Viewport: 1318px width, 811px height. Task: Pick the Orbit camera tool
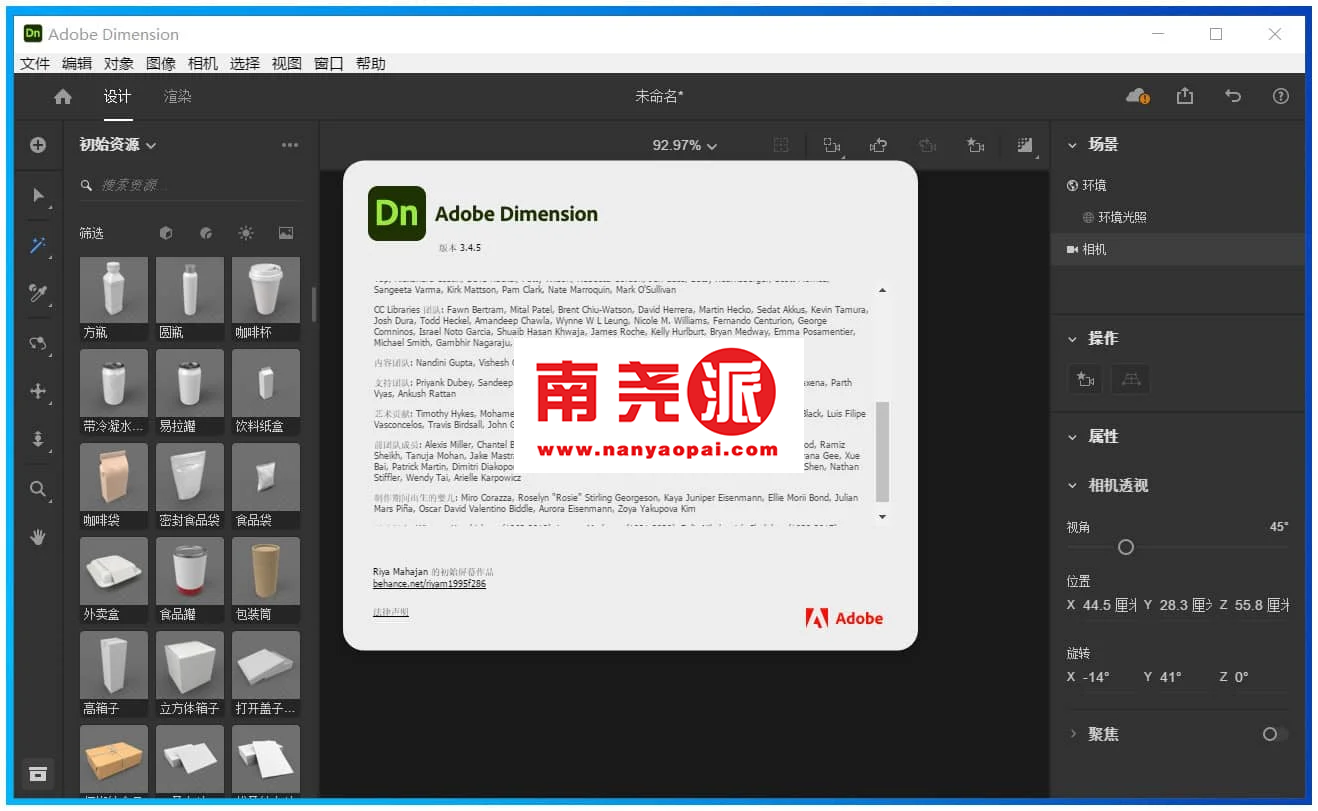[38, 343]
